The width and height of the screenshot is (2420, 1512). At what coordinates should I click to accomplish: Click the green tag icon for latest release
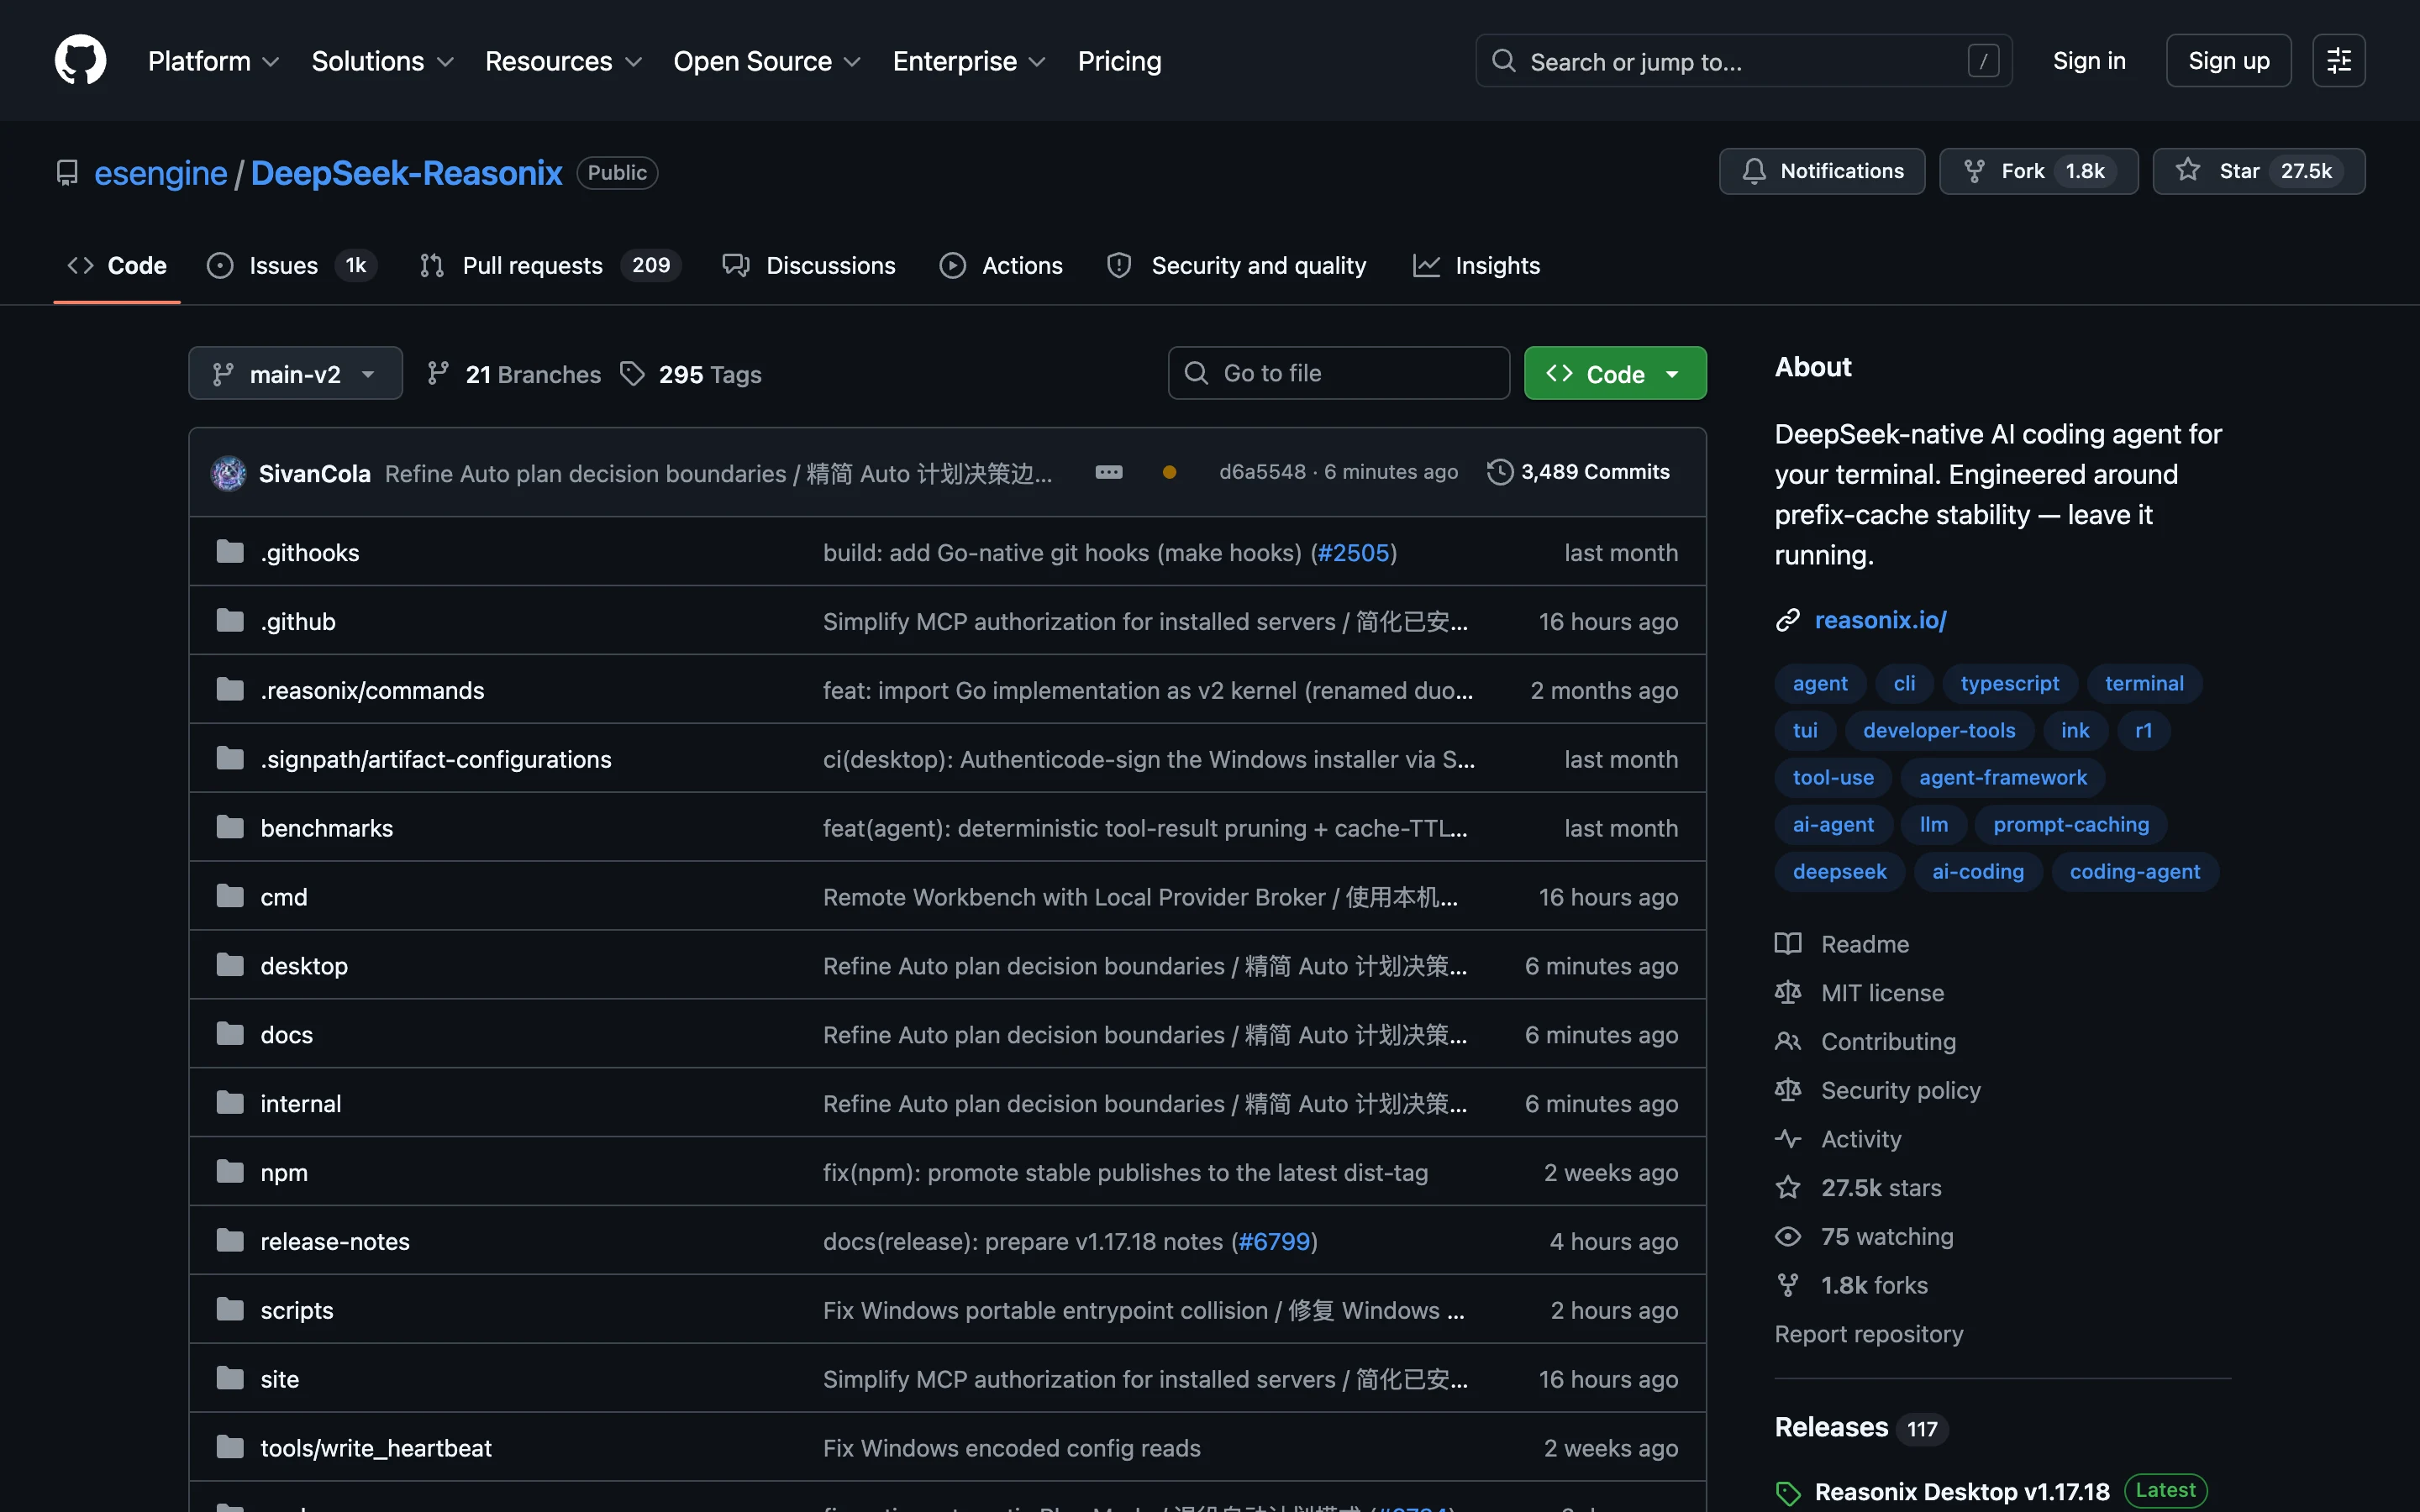point(1788,1493)
